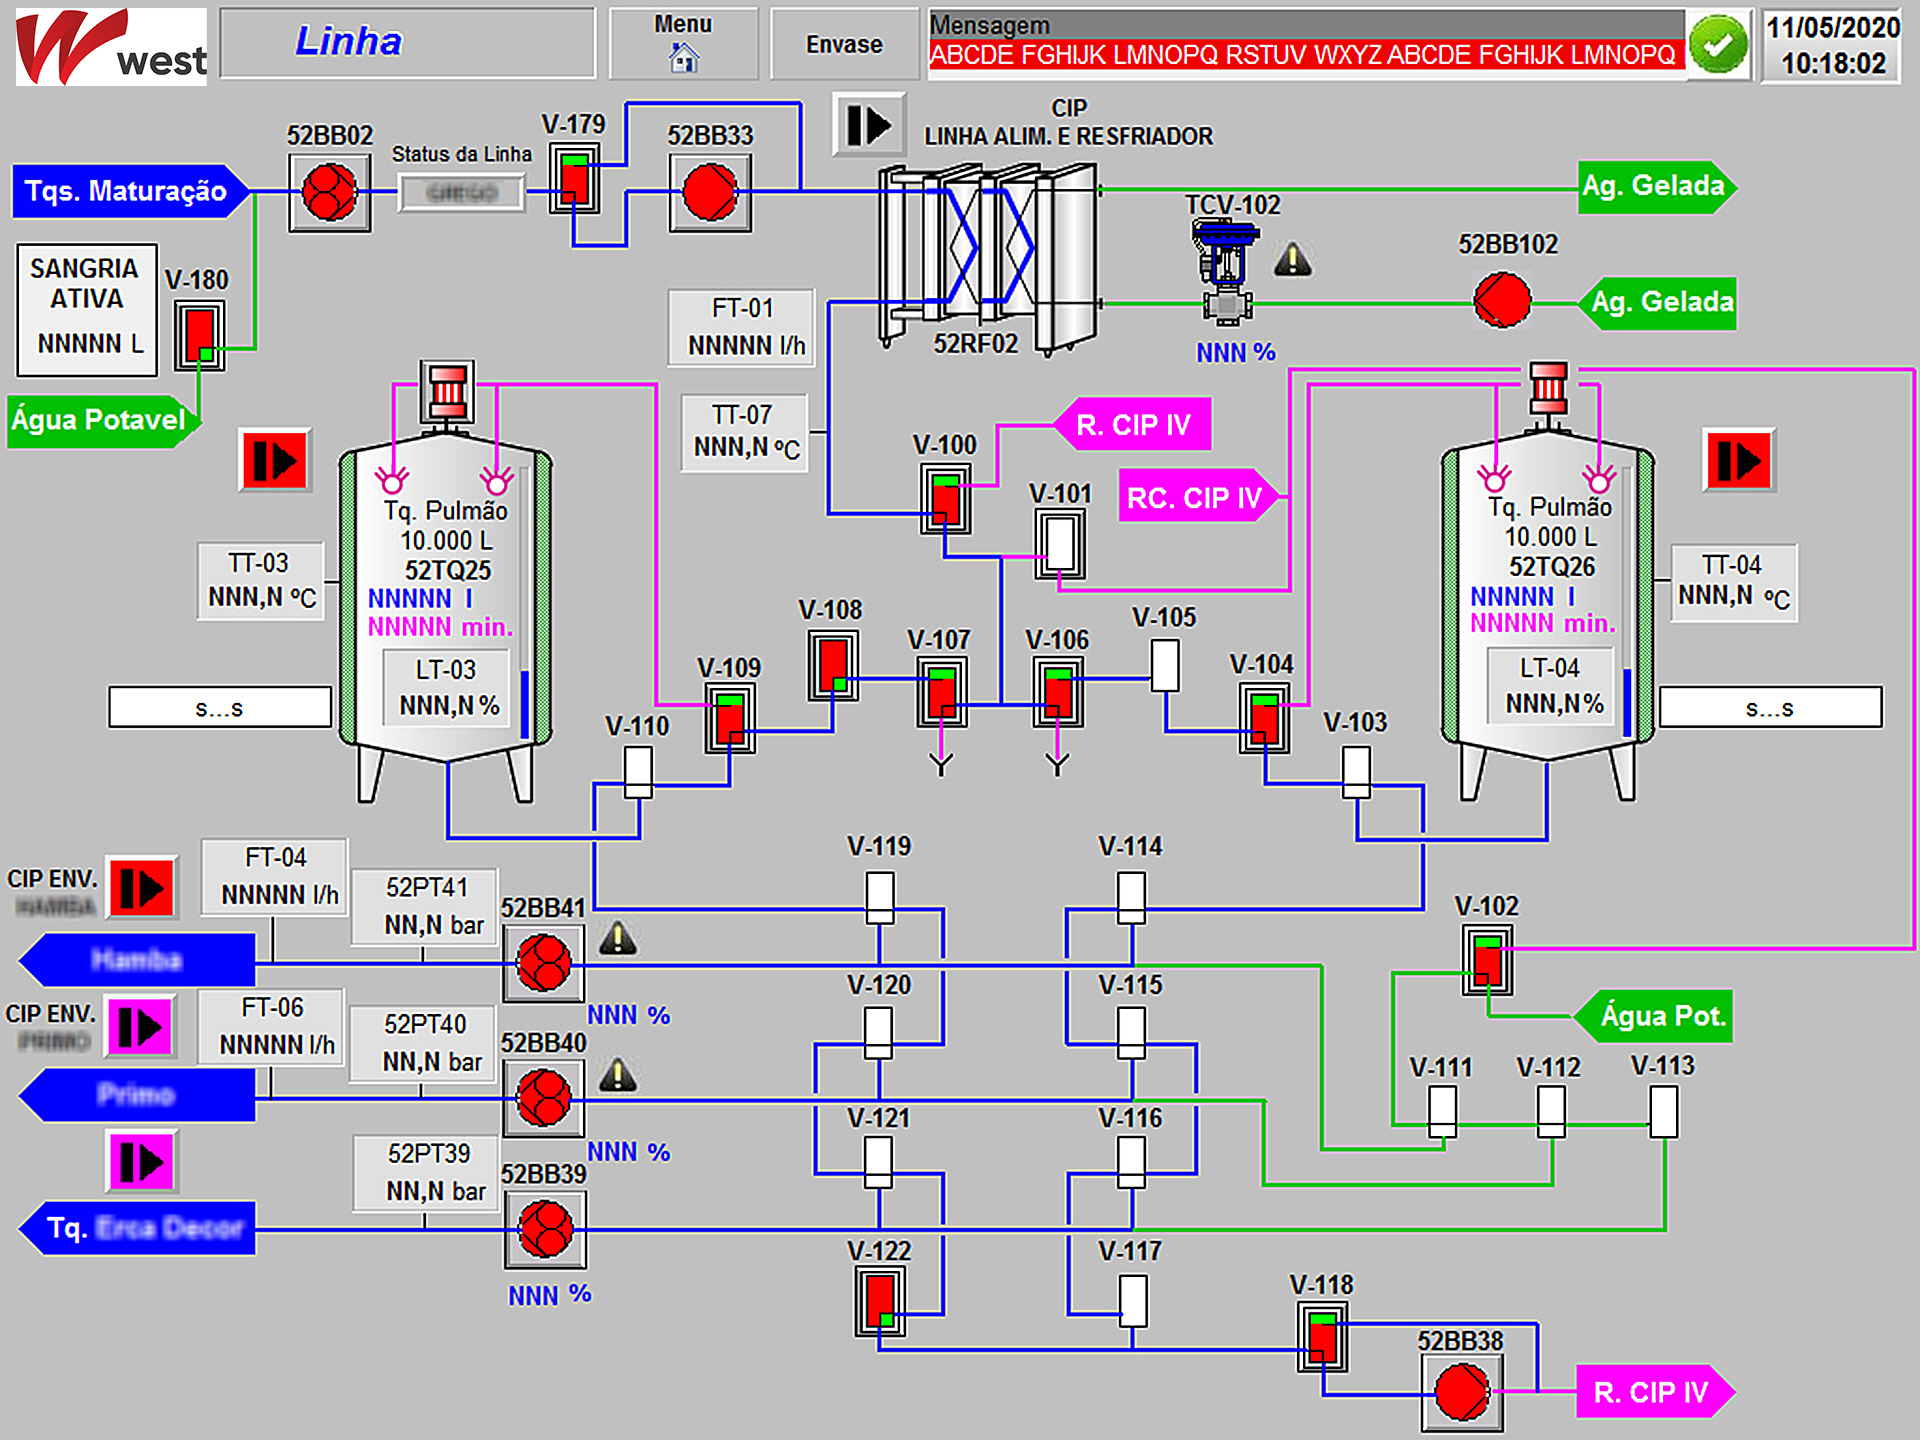Click green checkmark message acknowledge icon
Viewport: 1920px width, 1440px height.
1718,45
